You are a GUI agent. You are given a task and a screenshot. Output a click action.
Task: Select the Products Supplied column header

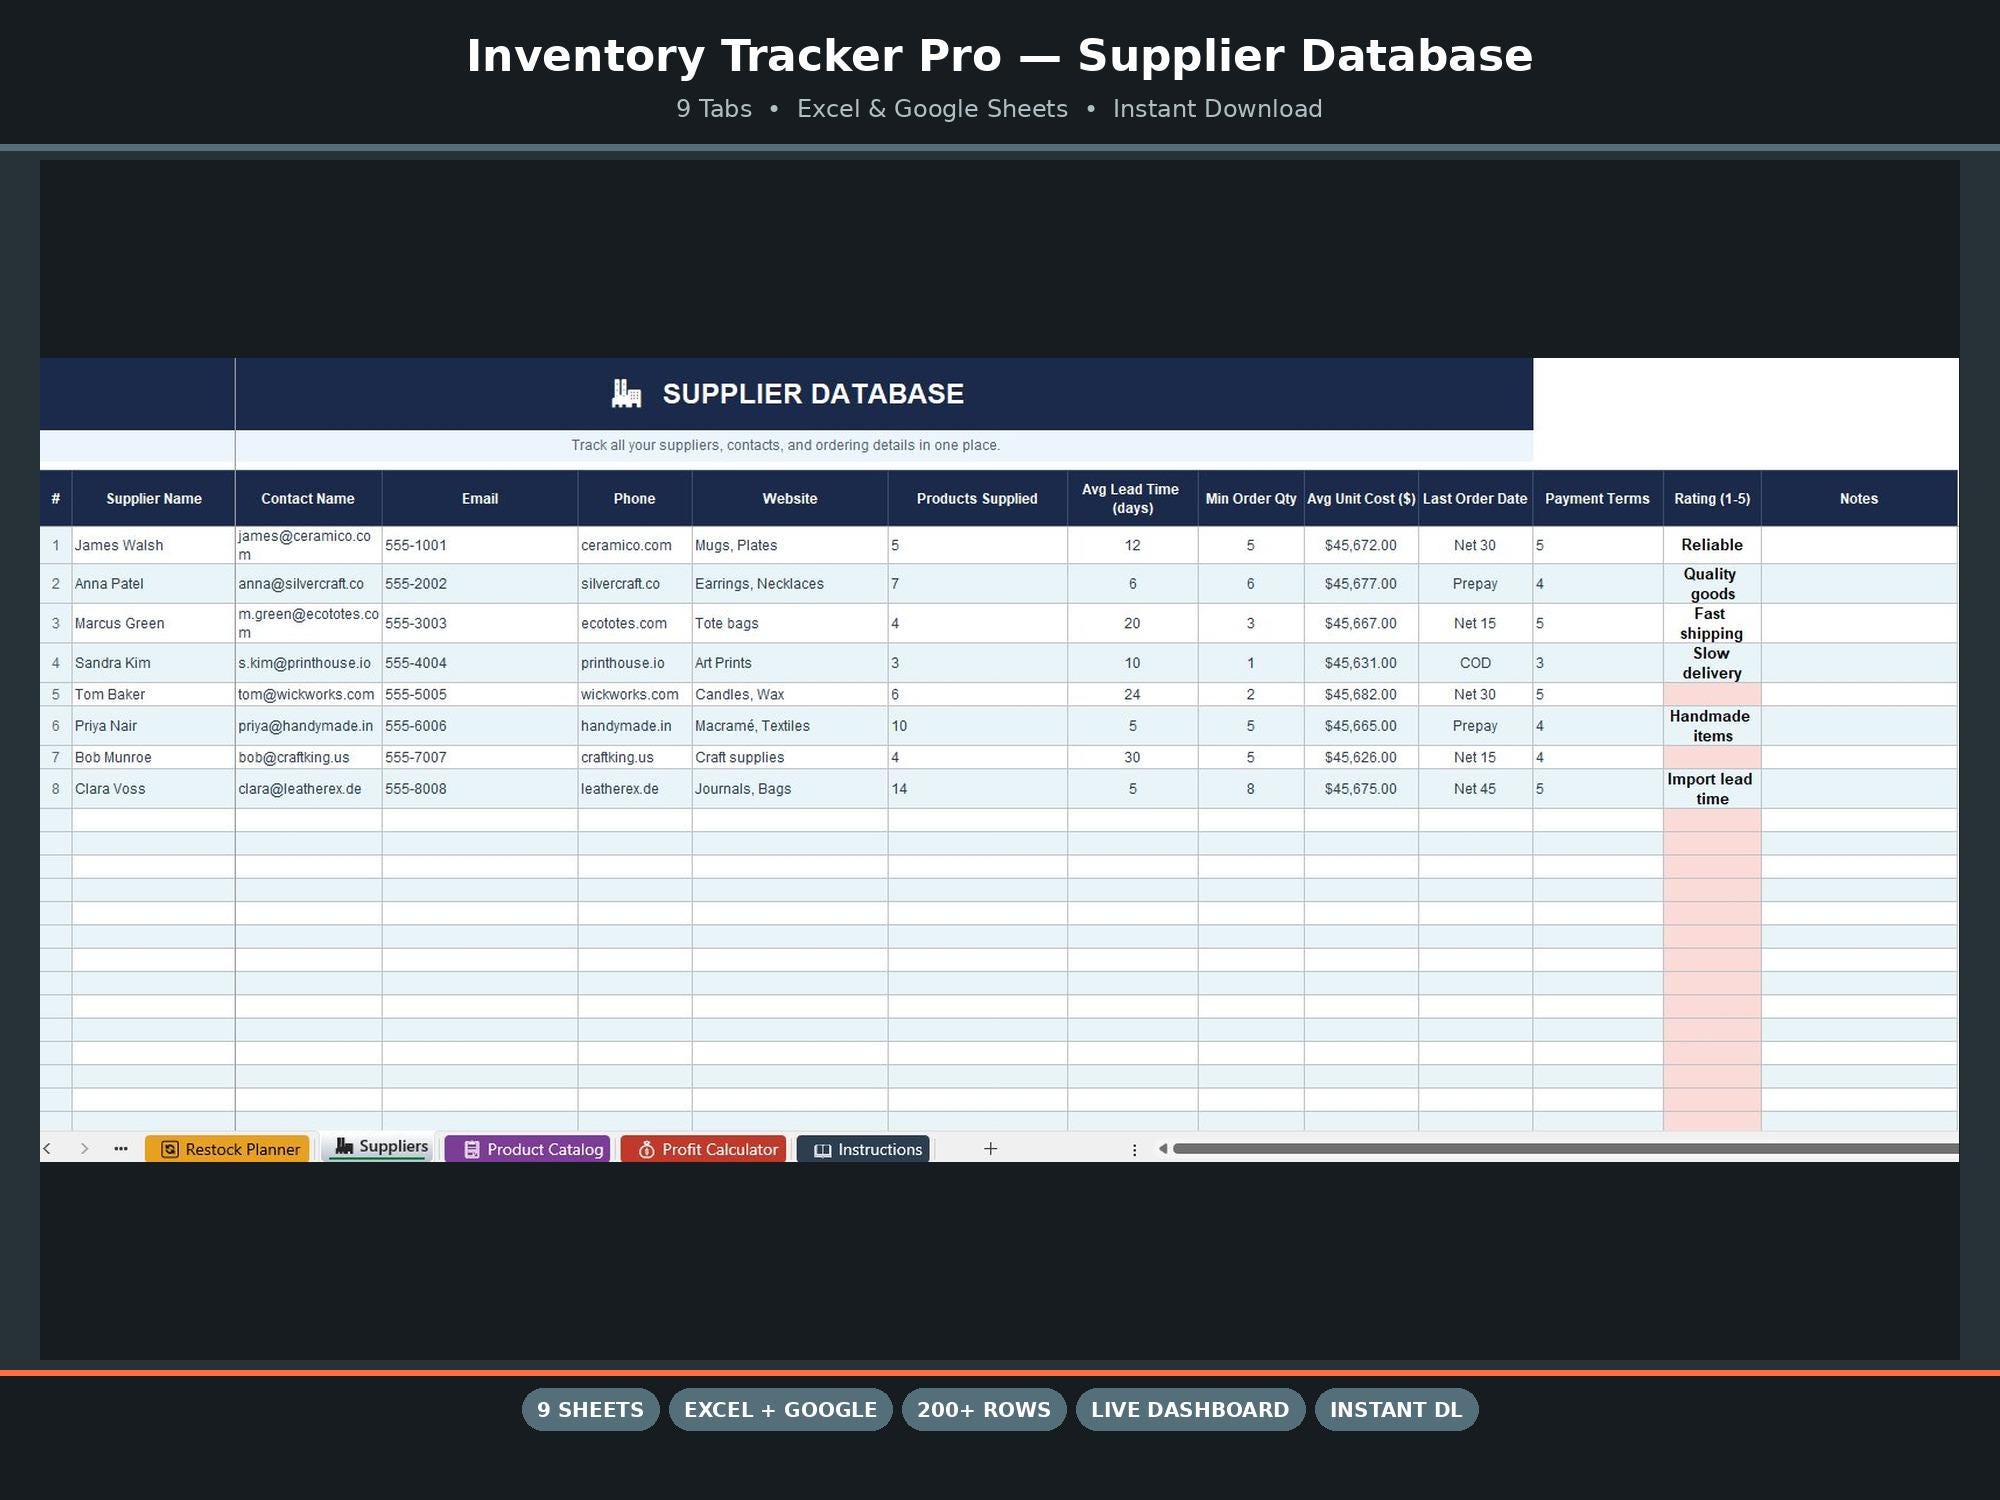(x=977, y=499)
